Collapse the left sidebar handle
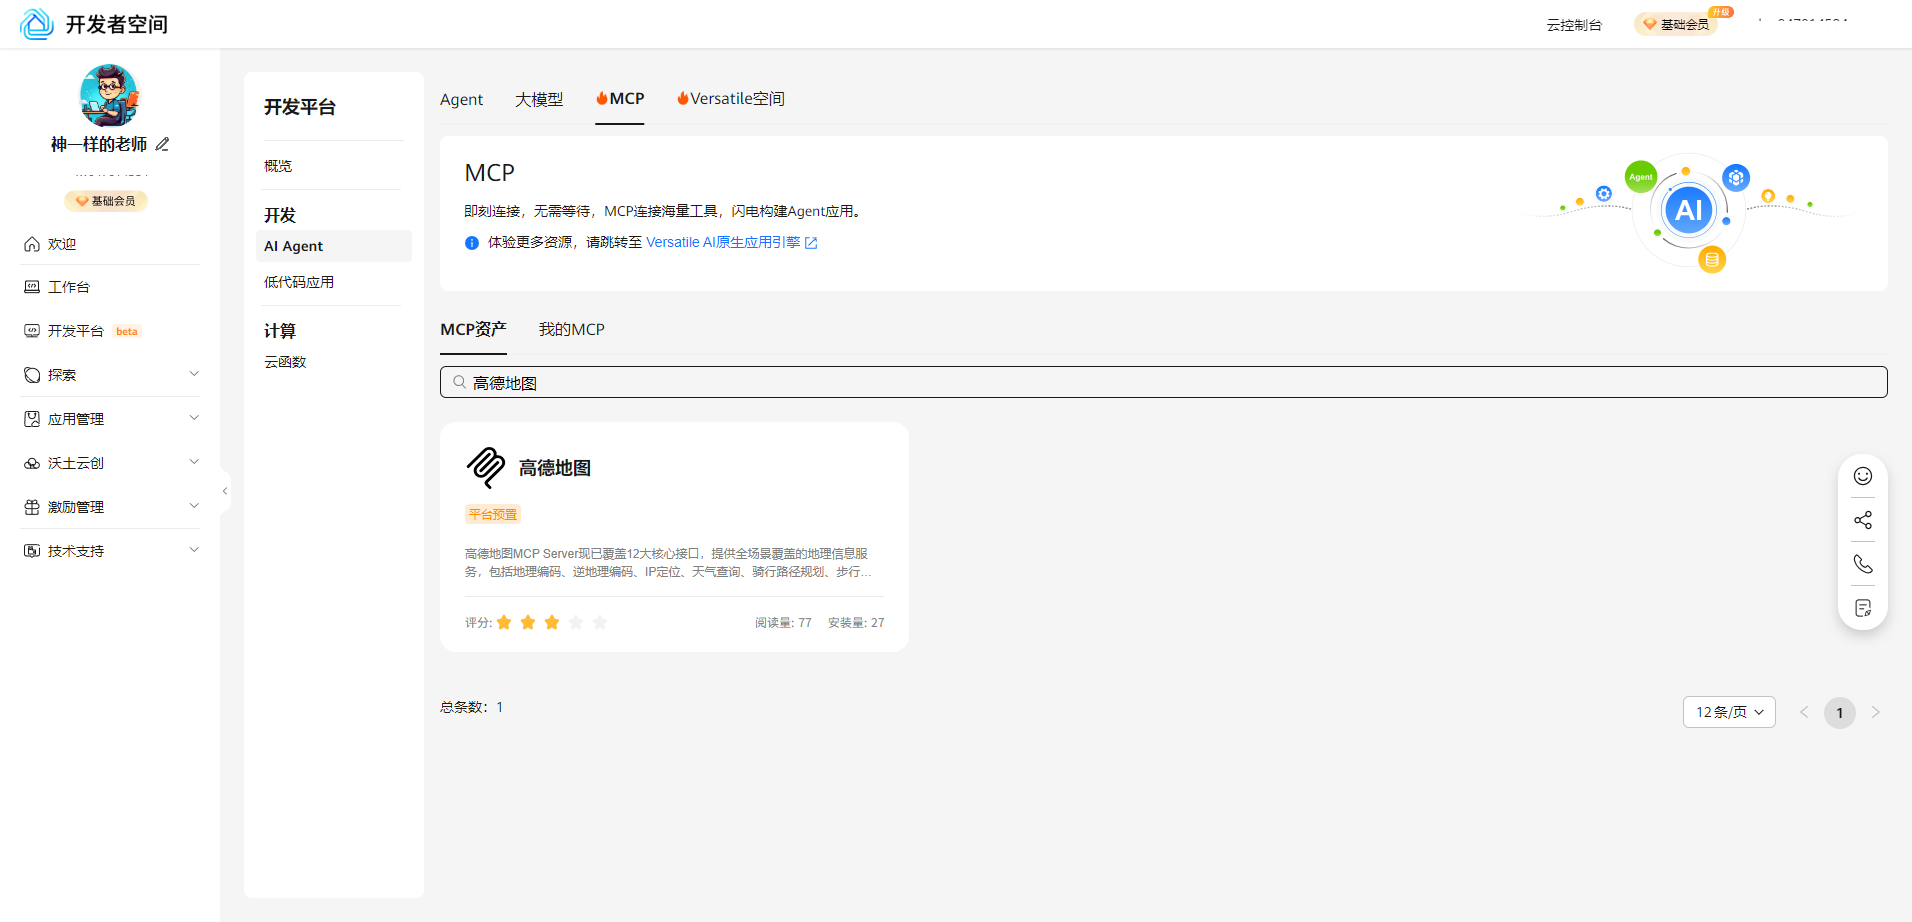 tap(225, 491)
